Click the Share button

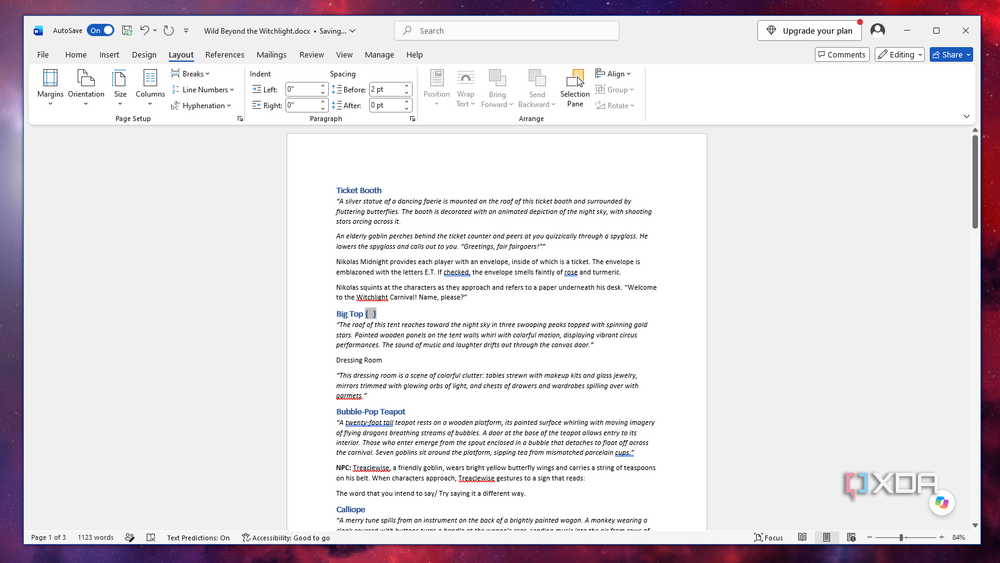(x=951, y=55)
